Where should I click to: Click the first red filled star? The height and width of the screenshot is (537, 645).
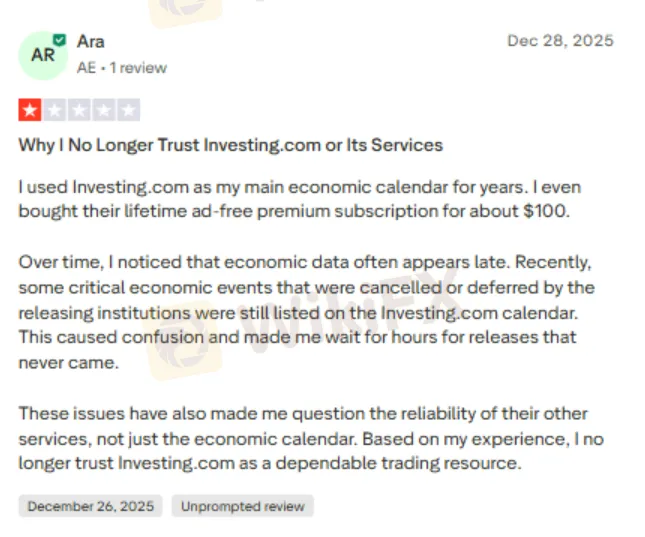(29, 110)
